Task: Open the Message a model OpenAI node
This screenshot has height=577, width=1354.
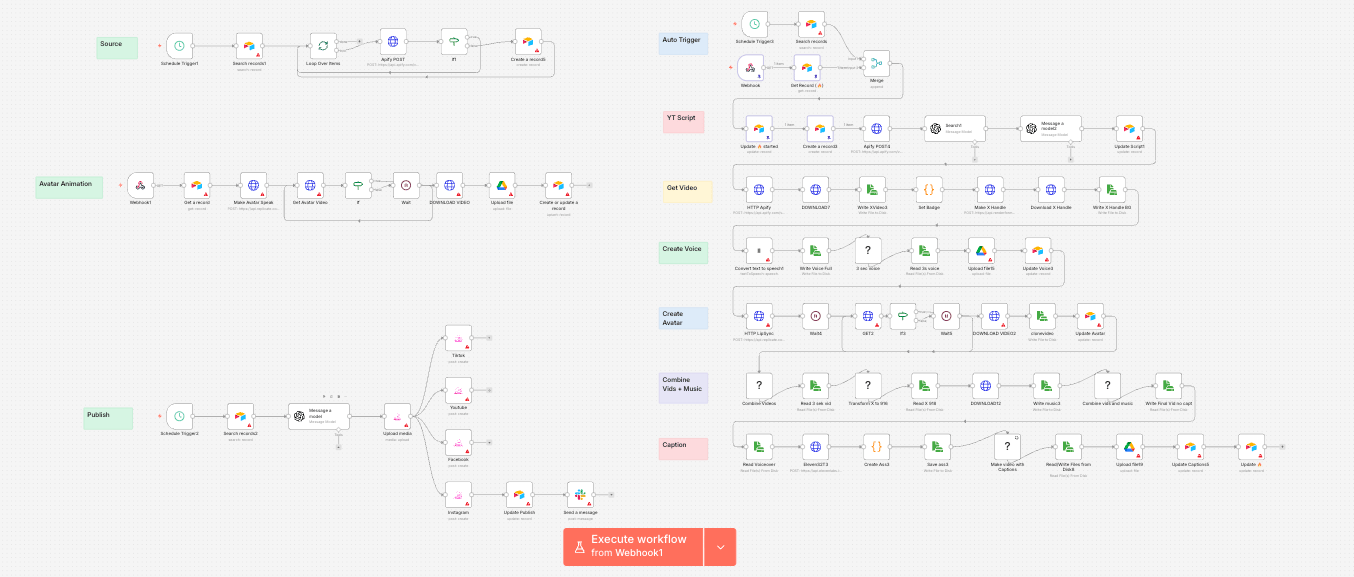Action: point(319,414)
